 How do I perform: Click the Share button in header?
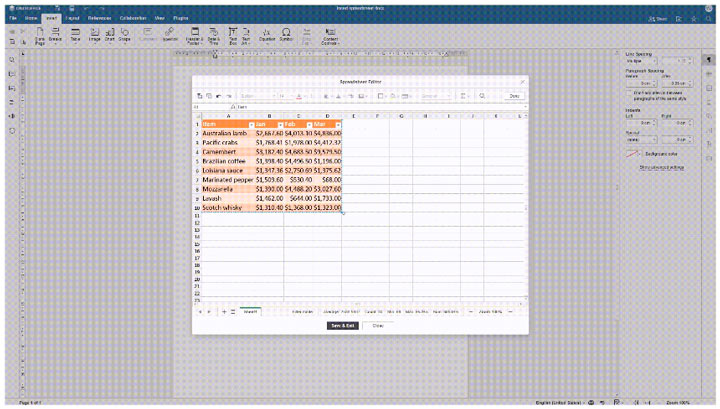click(658, 19)
